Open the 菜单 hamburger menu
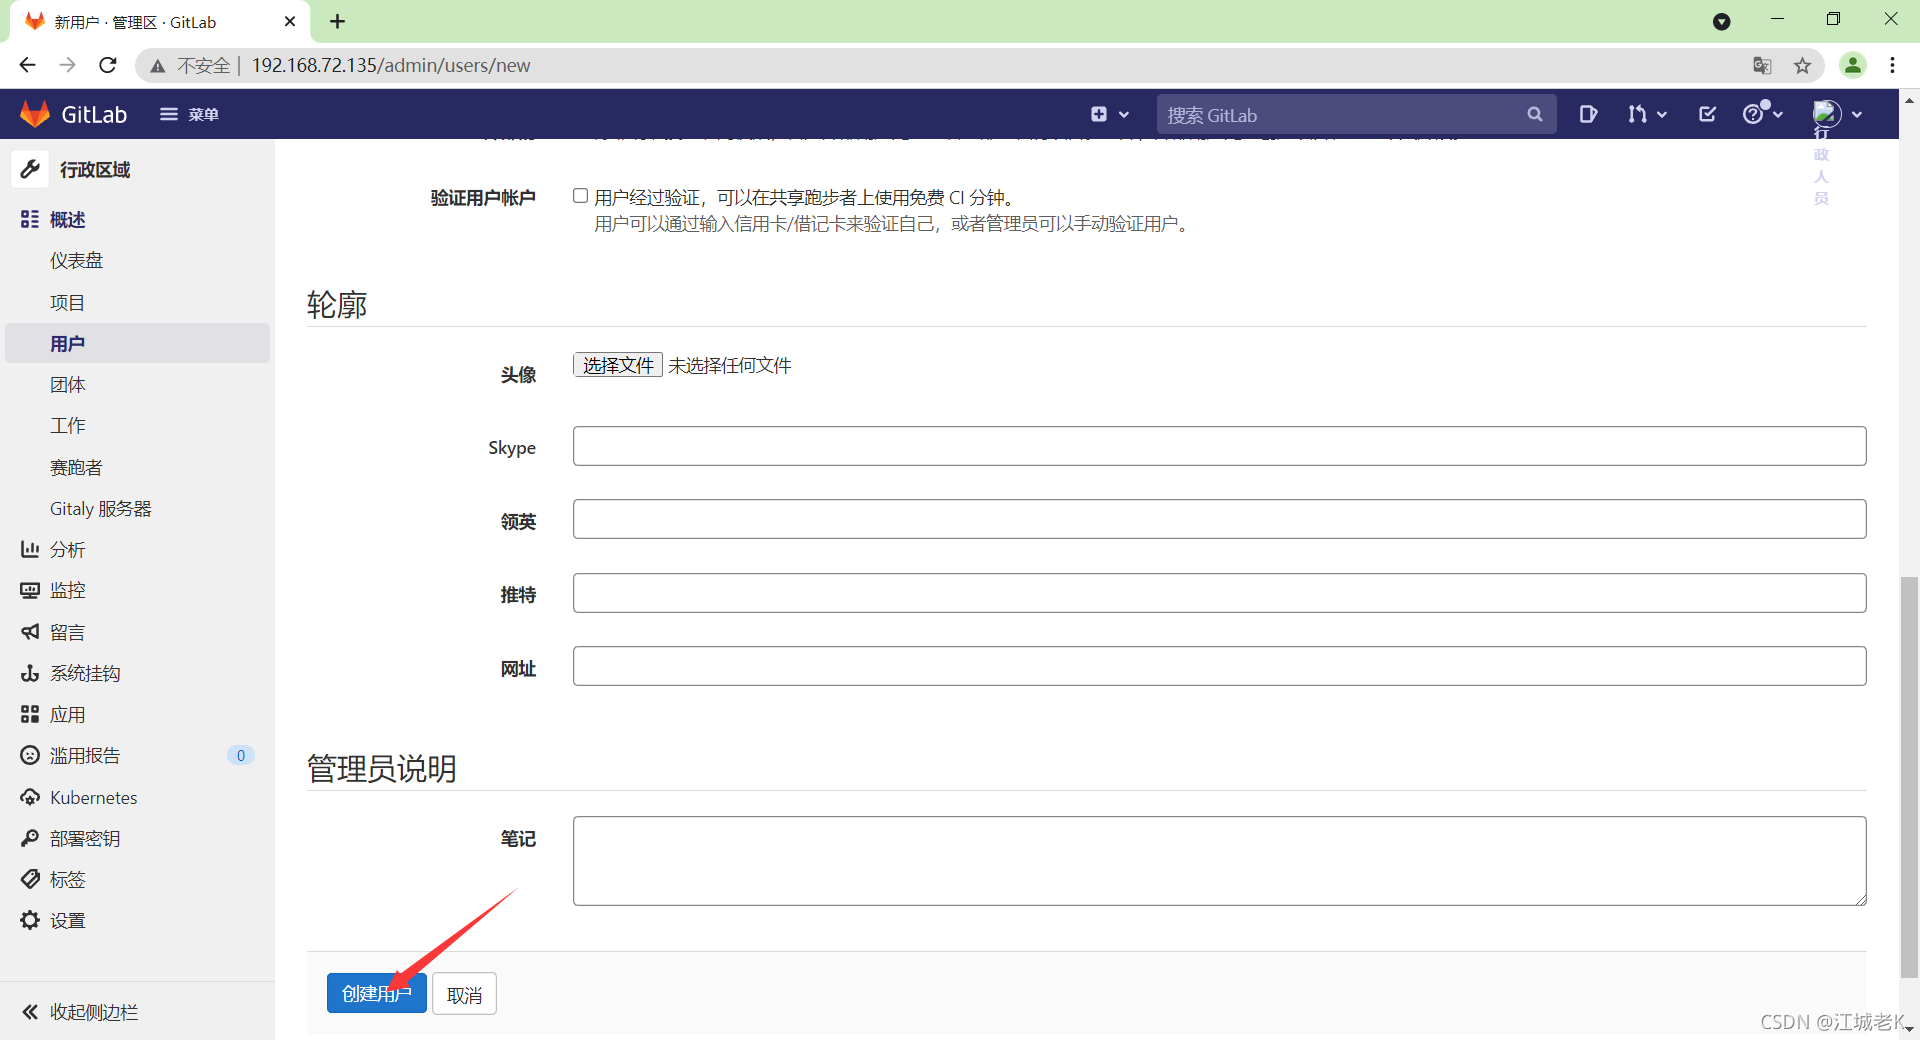Viewport: 1920px width, 1040px height. coord(189,114)
